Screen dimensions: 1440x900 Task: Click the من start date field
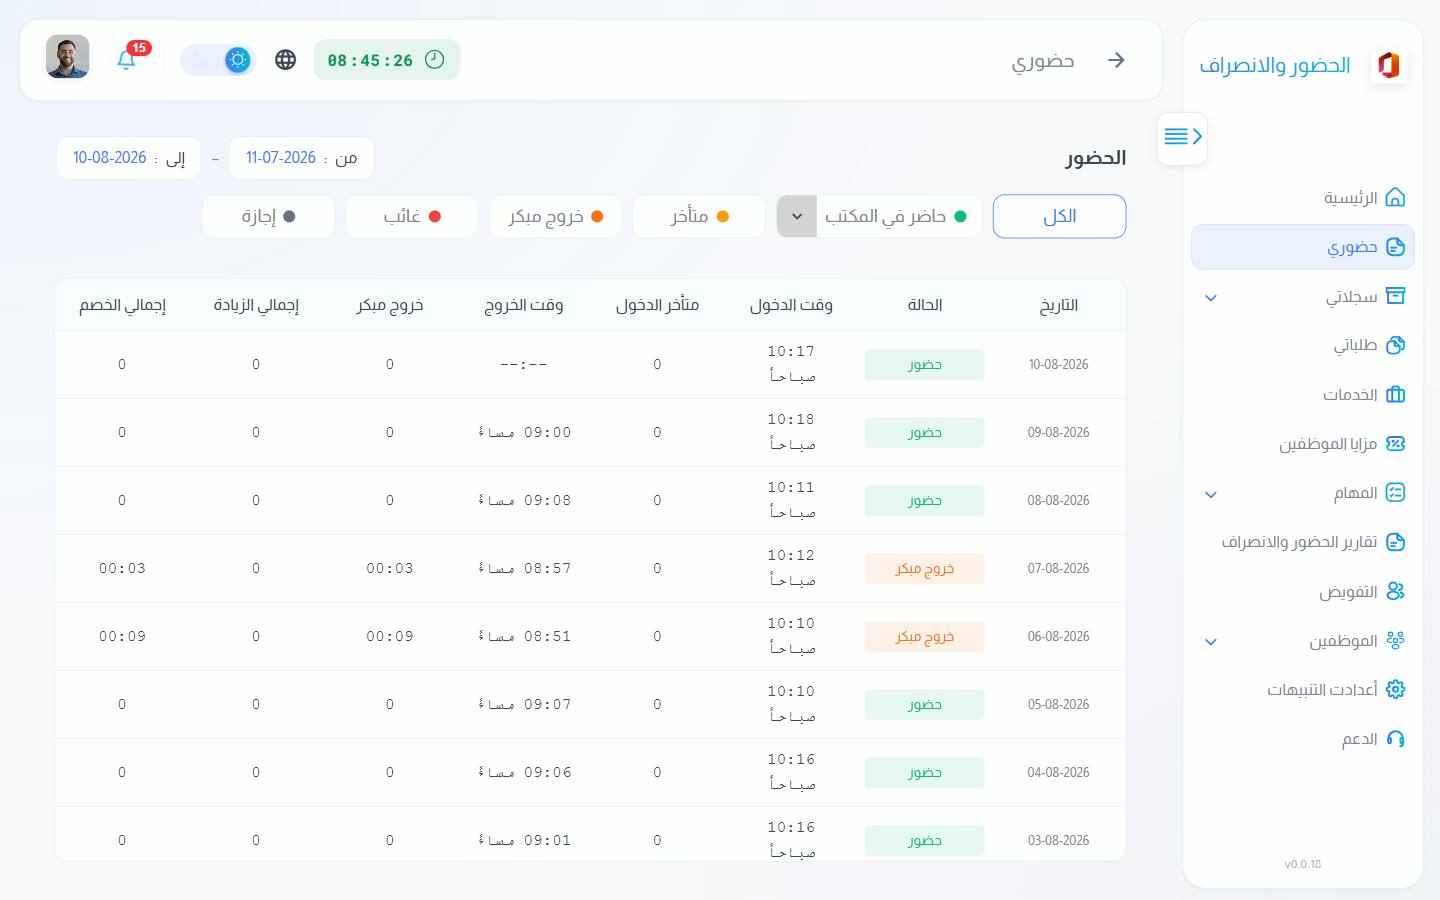[x=301, y=158]
